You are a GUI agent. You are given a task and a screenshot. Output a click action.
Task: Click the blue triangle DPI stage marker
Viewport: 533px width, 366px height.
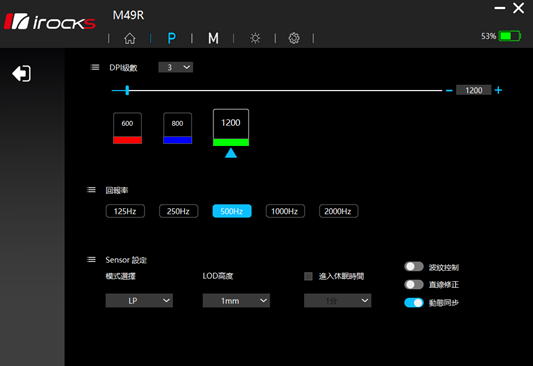pos(231,153)
